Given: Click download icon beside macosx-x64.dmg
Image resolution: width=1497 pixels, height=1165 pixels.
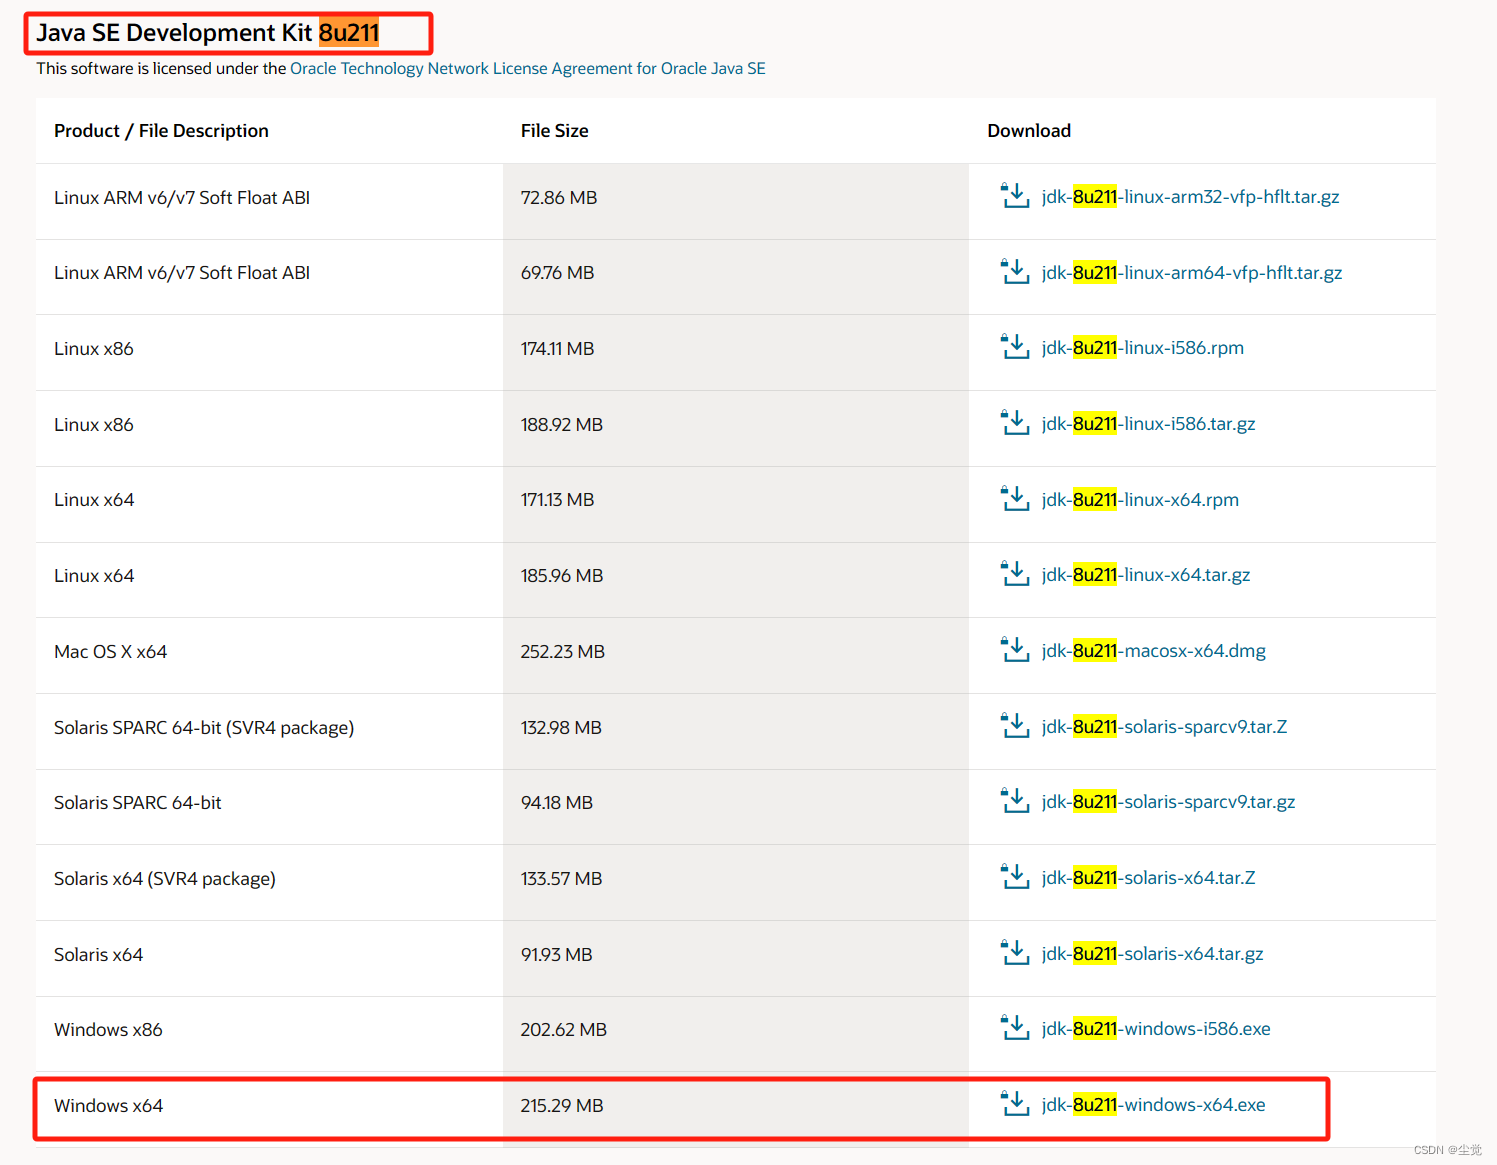Looking at the screenshot, I should 1015,650.
